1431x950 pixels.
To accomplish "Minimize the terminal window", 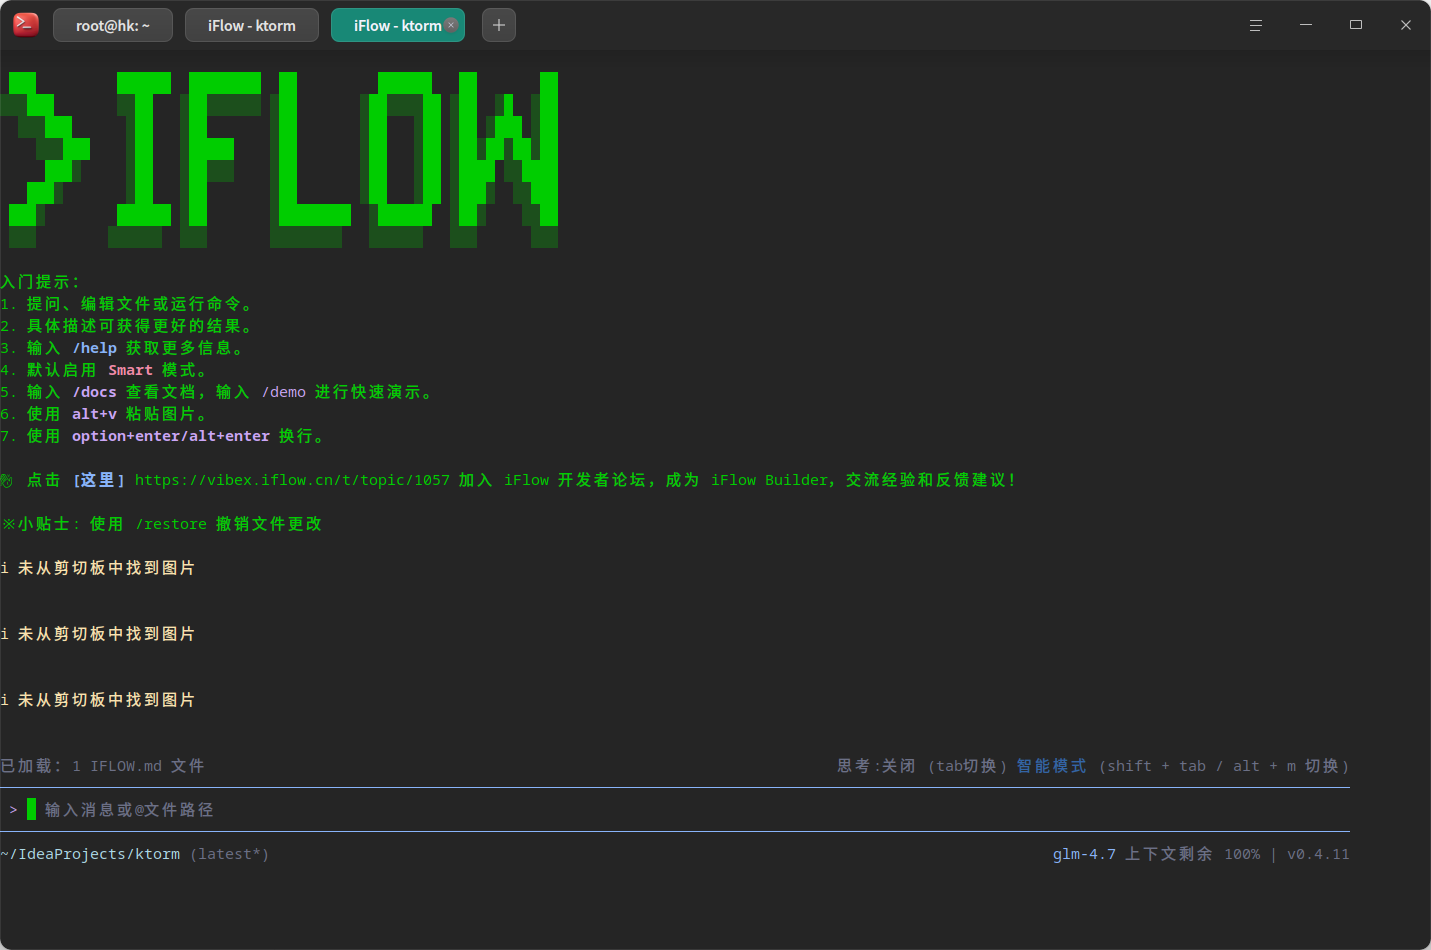I will [x=1306, y=25].
